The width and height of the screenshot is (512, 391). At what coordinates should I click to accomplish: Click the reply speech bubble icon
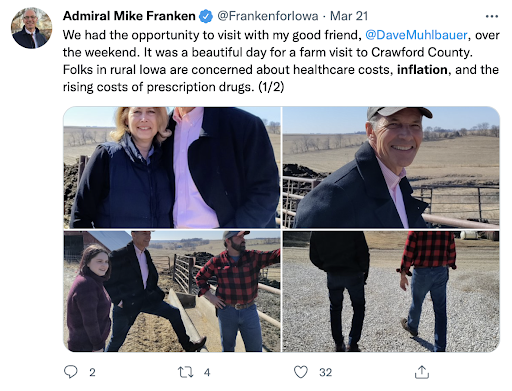point(71,372)
